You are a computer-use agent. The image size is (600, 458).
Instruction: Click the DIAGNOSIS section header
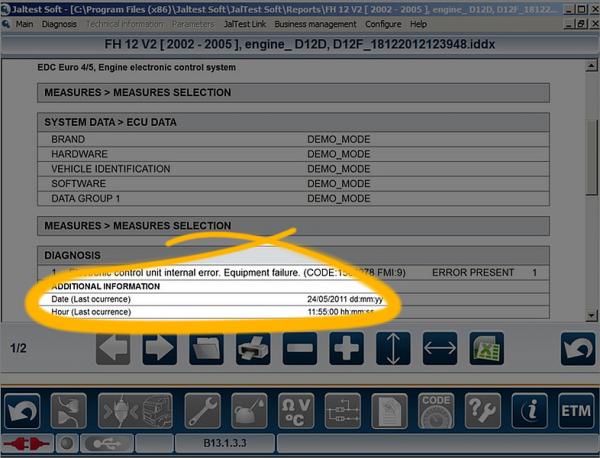pos(293,256)
